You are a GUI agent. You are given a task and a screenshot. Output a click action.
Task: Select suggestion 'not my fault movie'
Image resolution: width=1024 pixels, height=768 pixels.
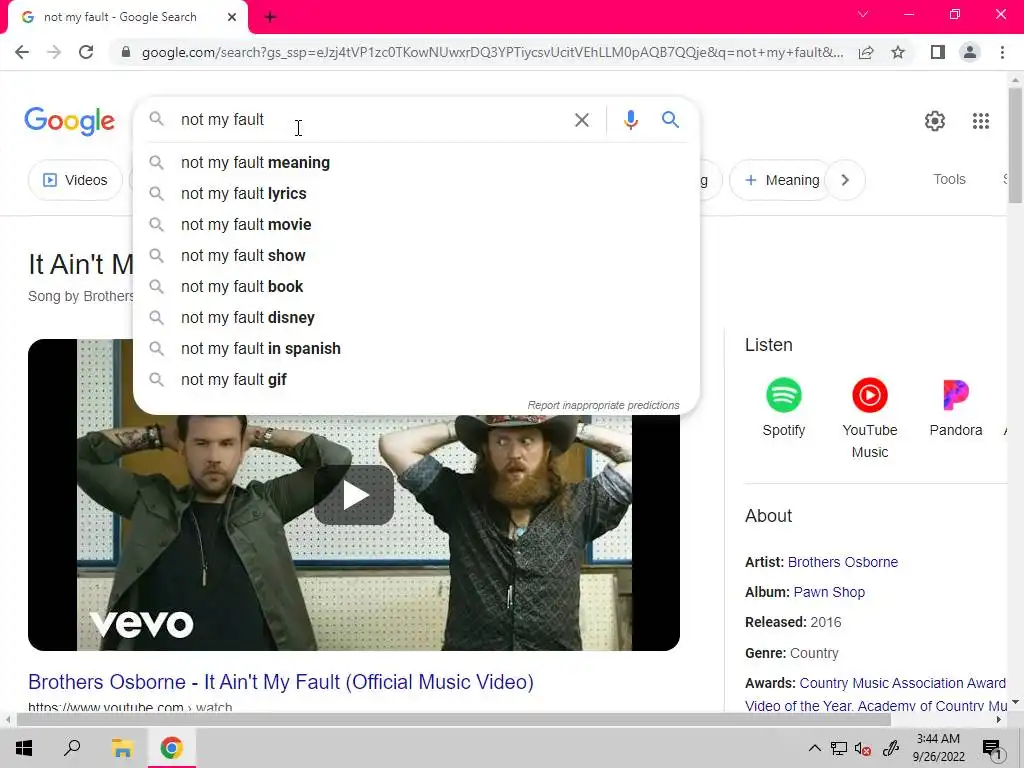(x=415, y=225)
